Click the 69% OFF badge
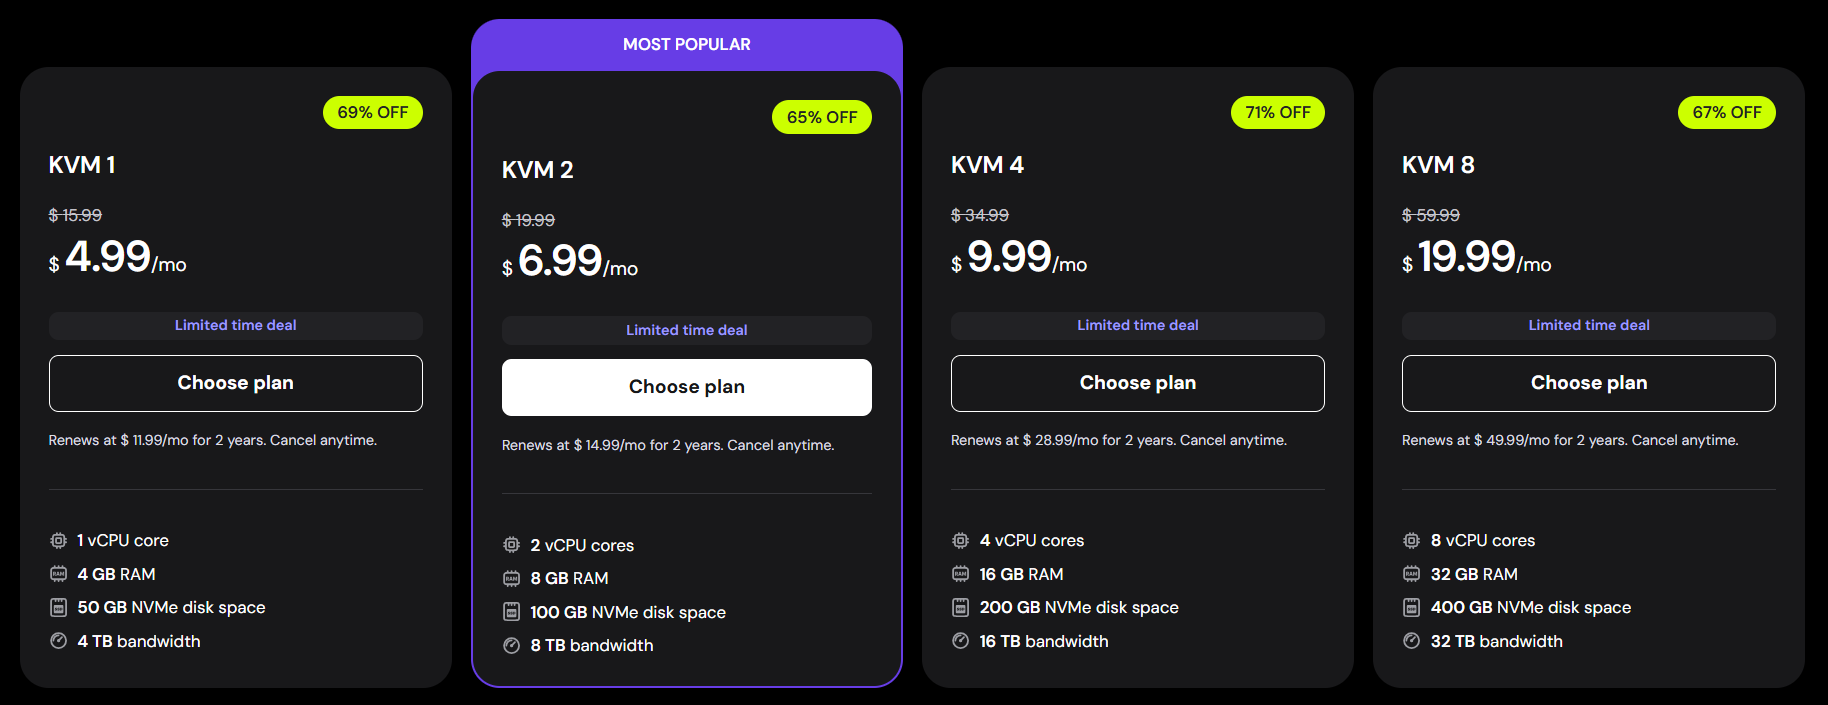1828x705 pixels. (x=372, y=113)
